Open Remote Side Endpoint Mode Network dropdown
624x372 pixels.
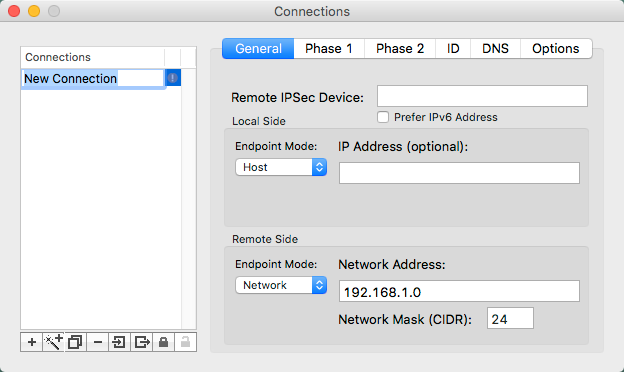click(x=281, y=285)
